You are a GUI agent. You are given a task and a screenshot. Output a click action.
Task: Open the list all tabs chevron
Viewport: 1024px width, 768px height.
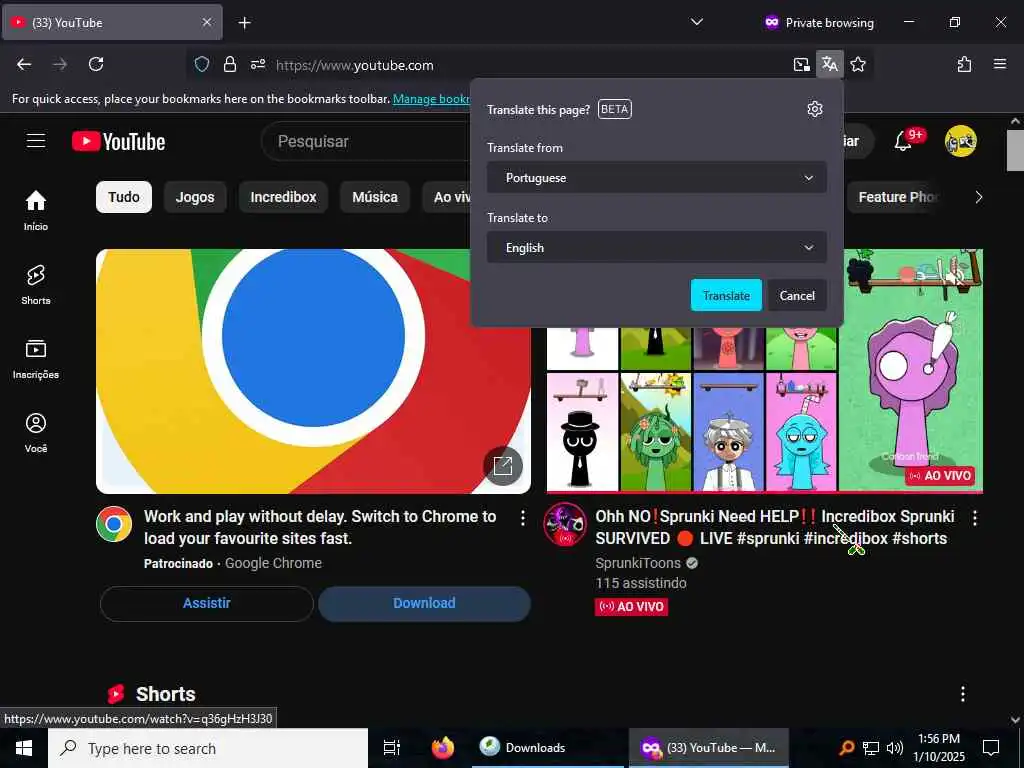point(697,22)
